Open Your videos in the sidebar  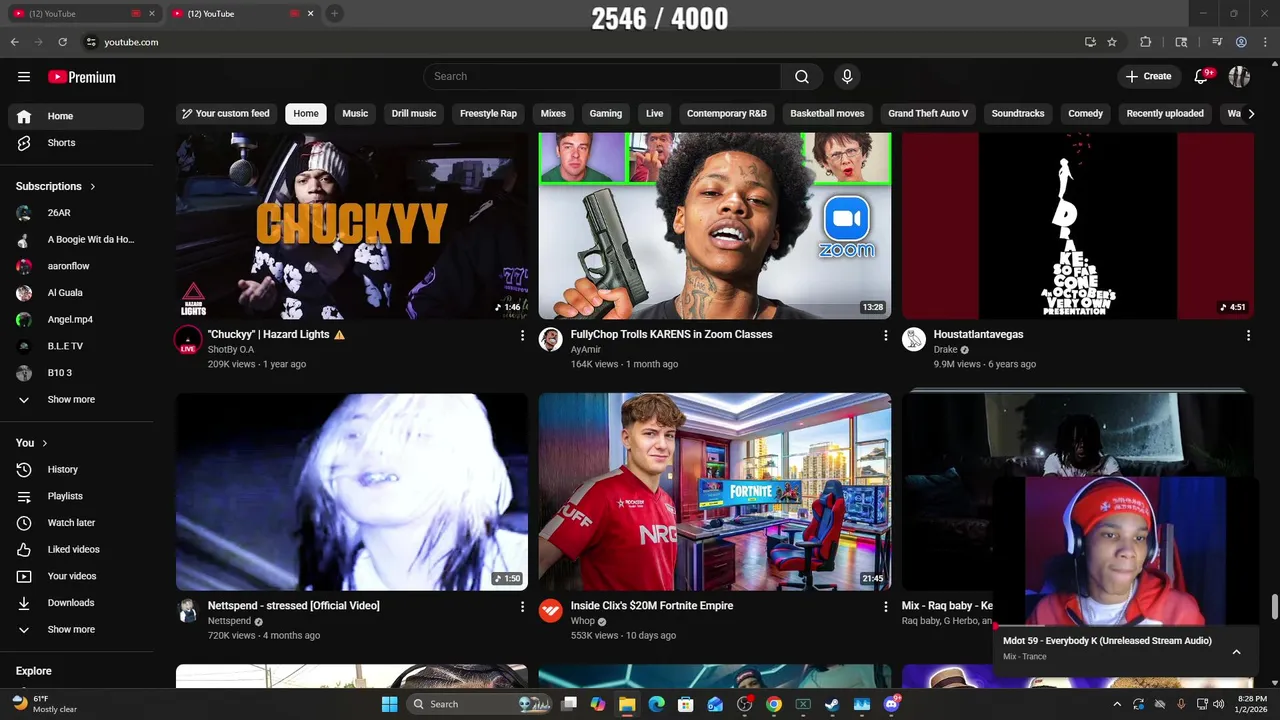[76, 576]
